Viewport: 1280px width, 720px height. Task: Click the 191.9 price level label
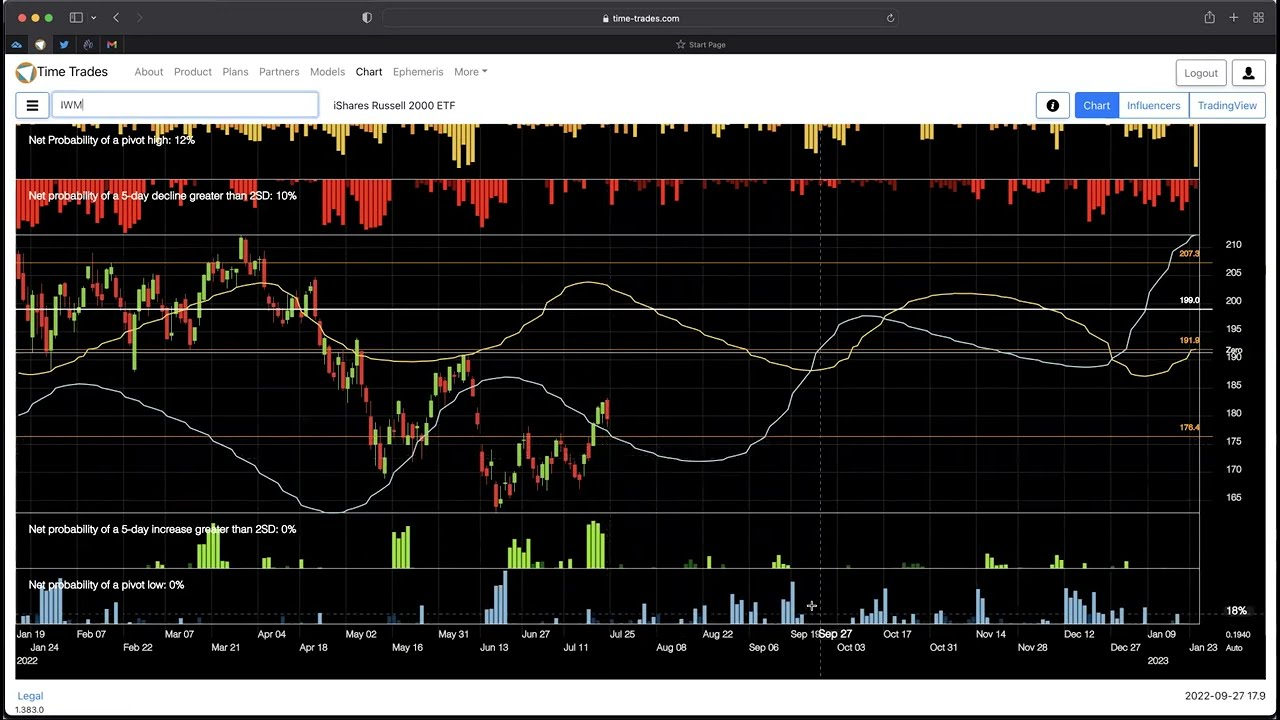coord(1189,341)
